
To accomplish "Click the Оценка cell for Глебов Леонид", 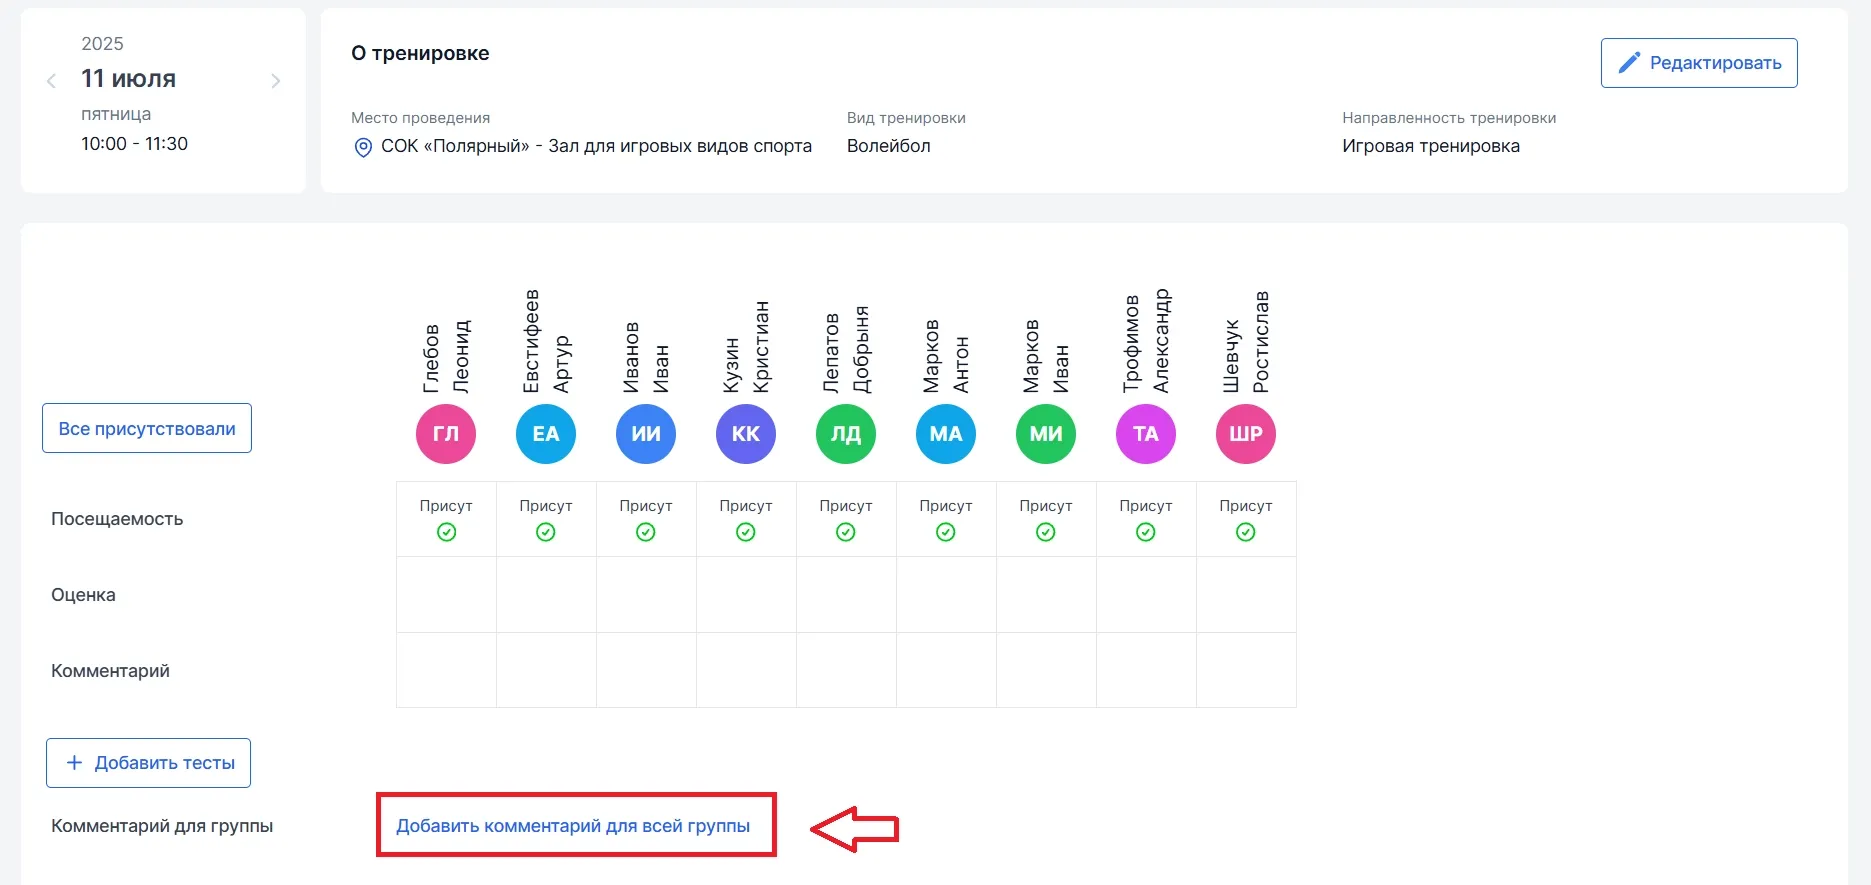I will click(446, 595).
